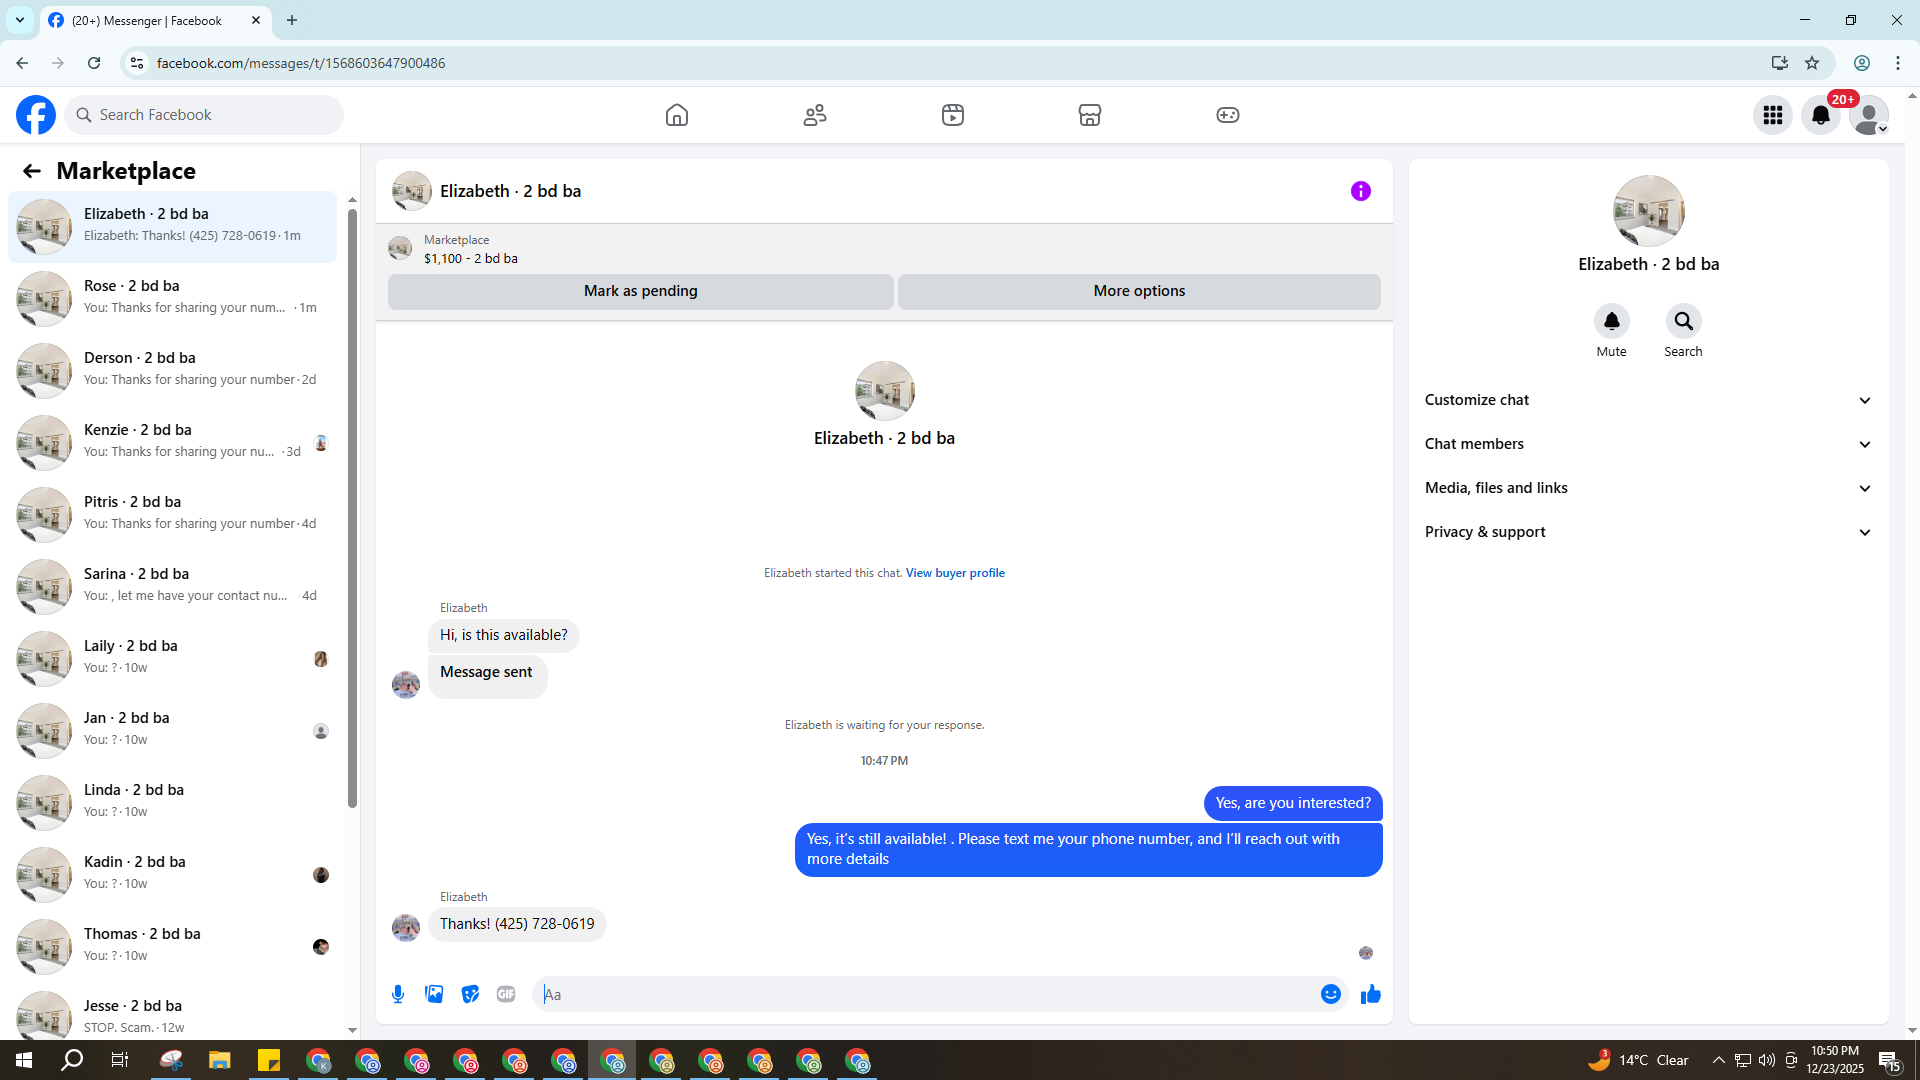The height and width of the screenshot is (1080, 1920).
Task: Open View buyer profile link
Action: click(955, 573)
